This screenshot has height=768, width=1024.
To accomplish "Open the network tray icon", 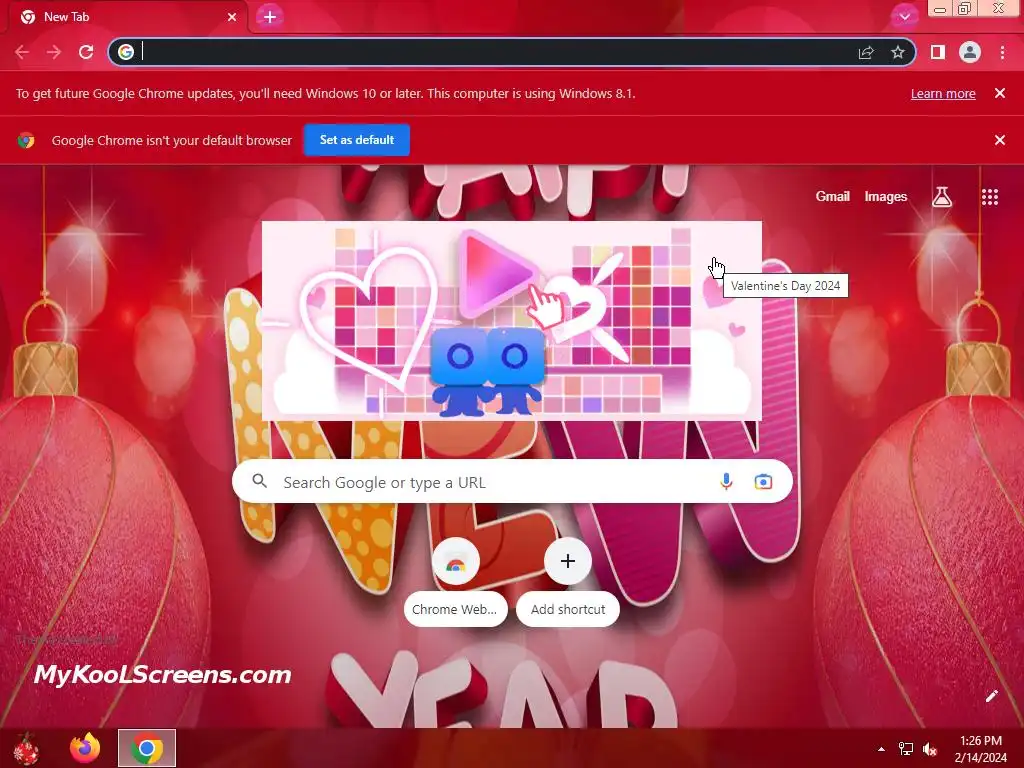I will tap(906, 749).
